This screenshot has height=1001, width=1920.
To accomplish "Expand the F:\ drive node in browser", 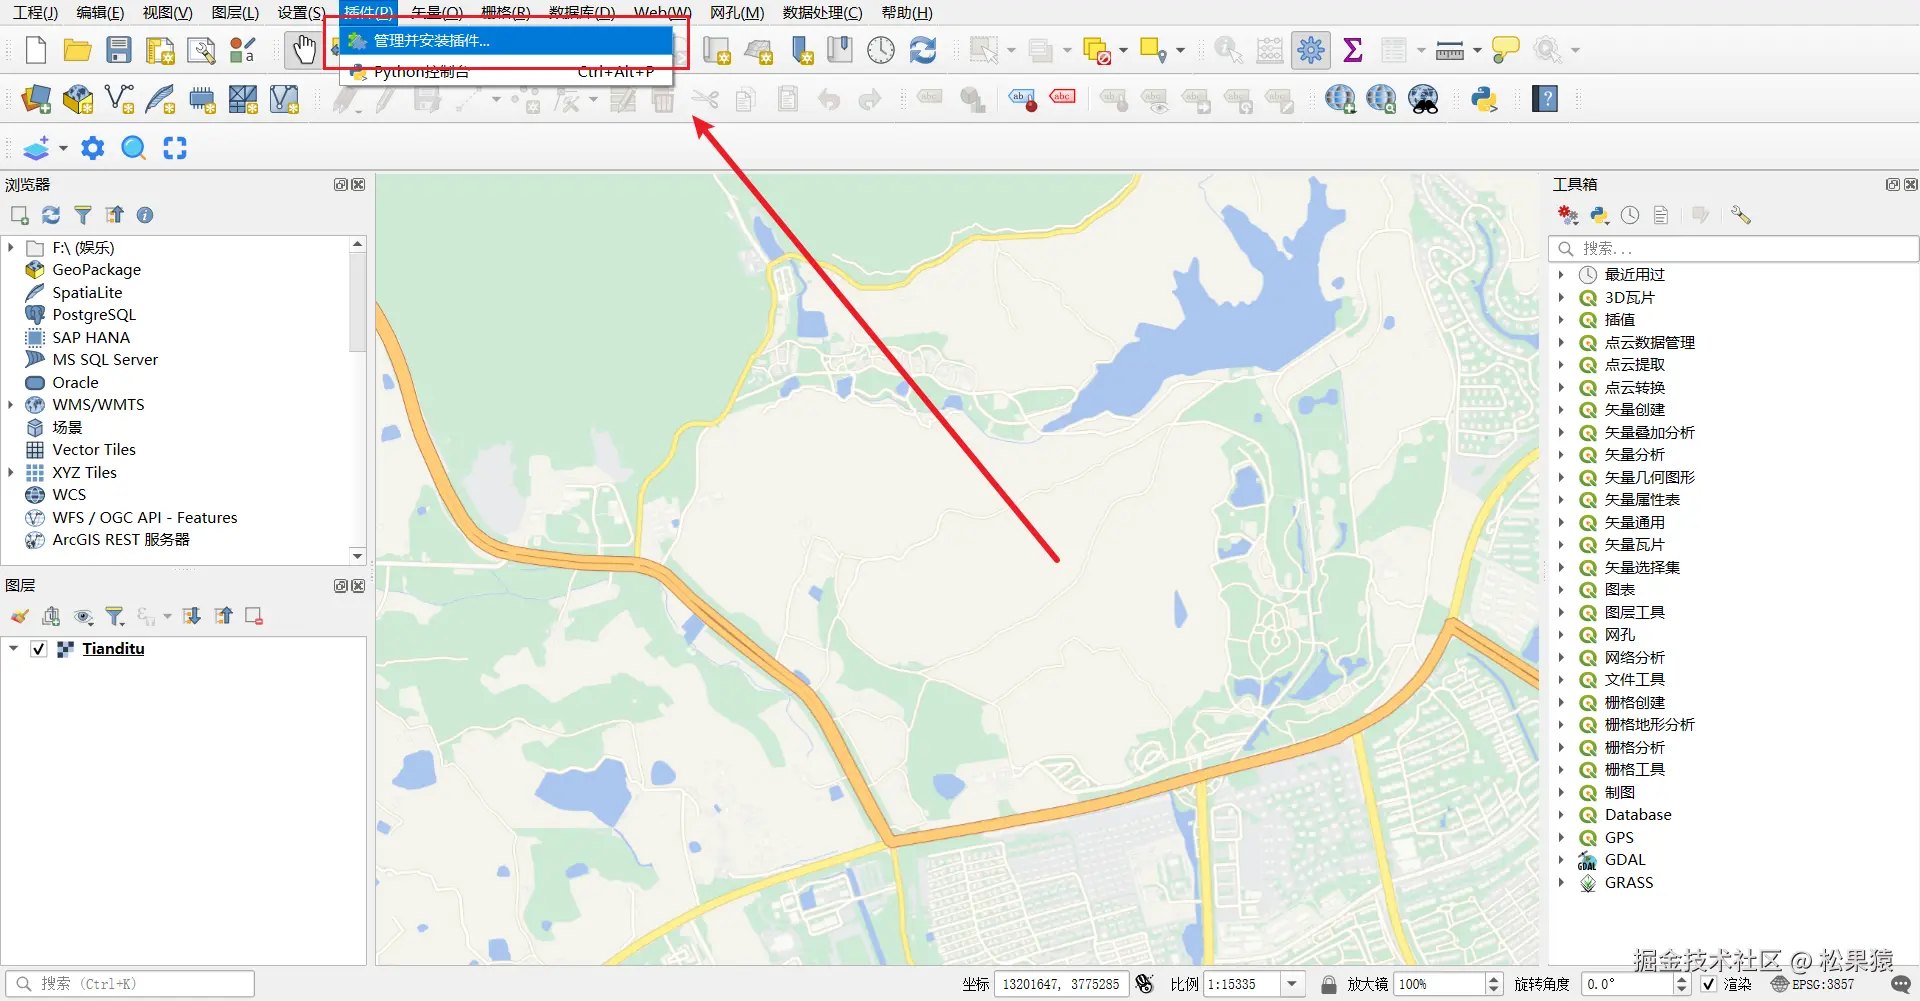I will tap(11, 248).
